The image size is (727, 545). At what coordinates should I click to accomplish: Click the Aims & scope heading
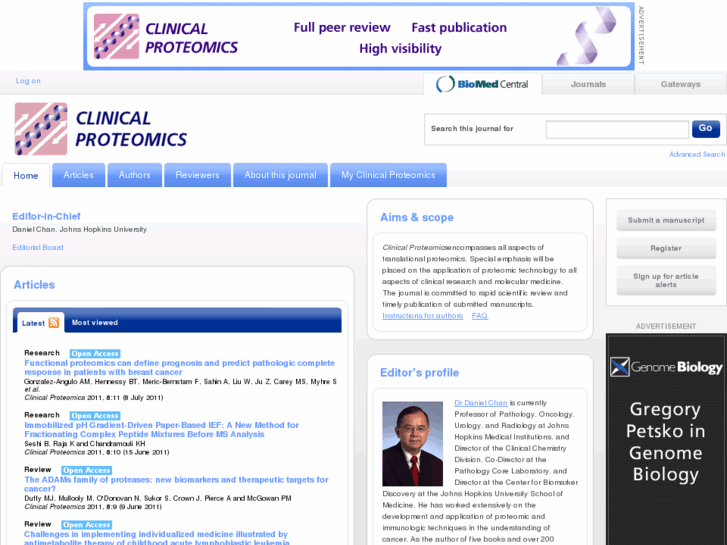coord(417,218)
